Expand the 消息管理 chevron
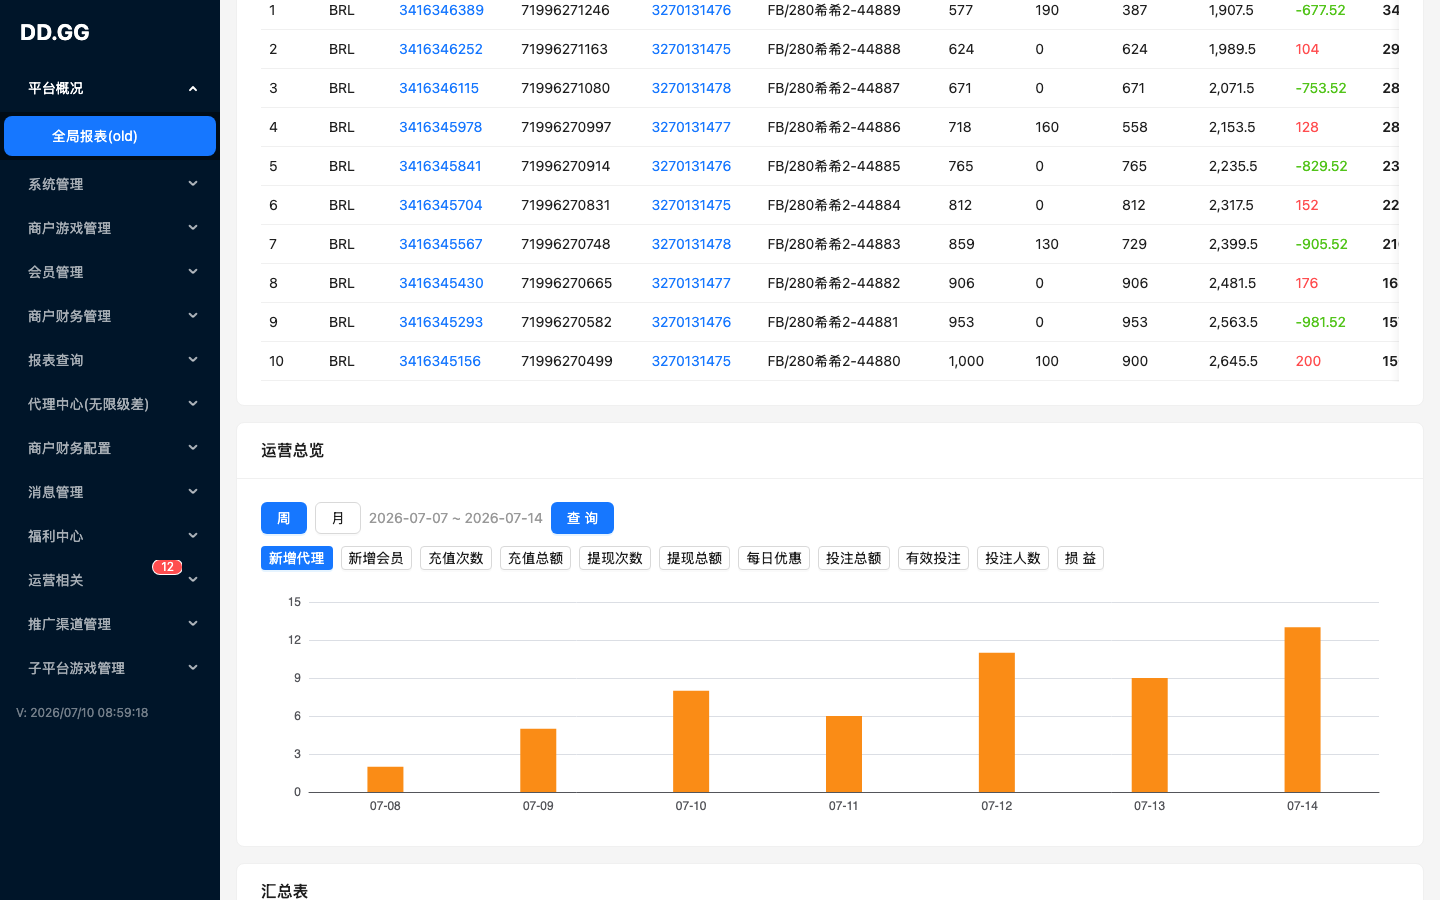Image resolution: width=1440 pixels, height=900 pixels. point(193,492)
